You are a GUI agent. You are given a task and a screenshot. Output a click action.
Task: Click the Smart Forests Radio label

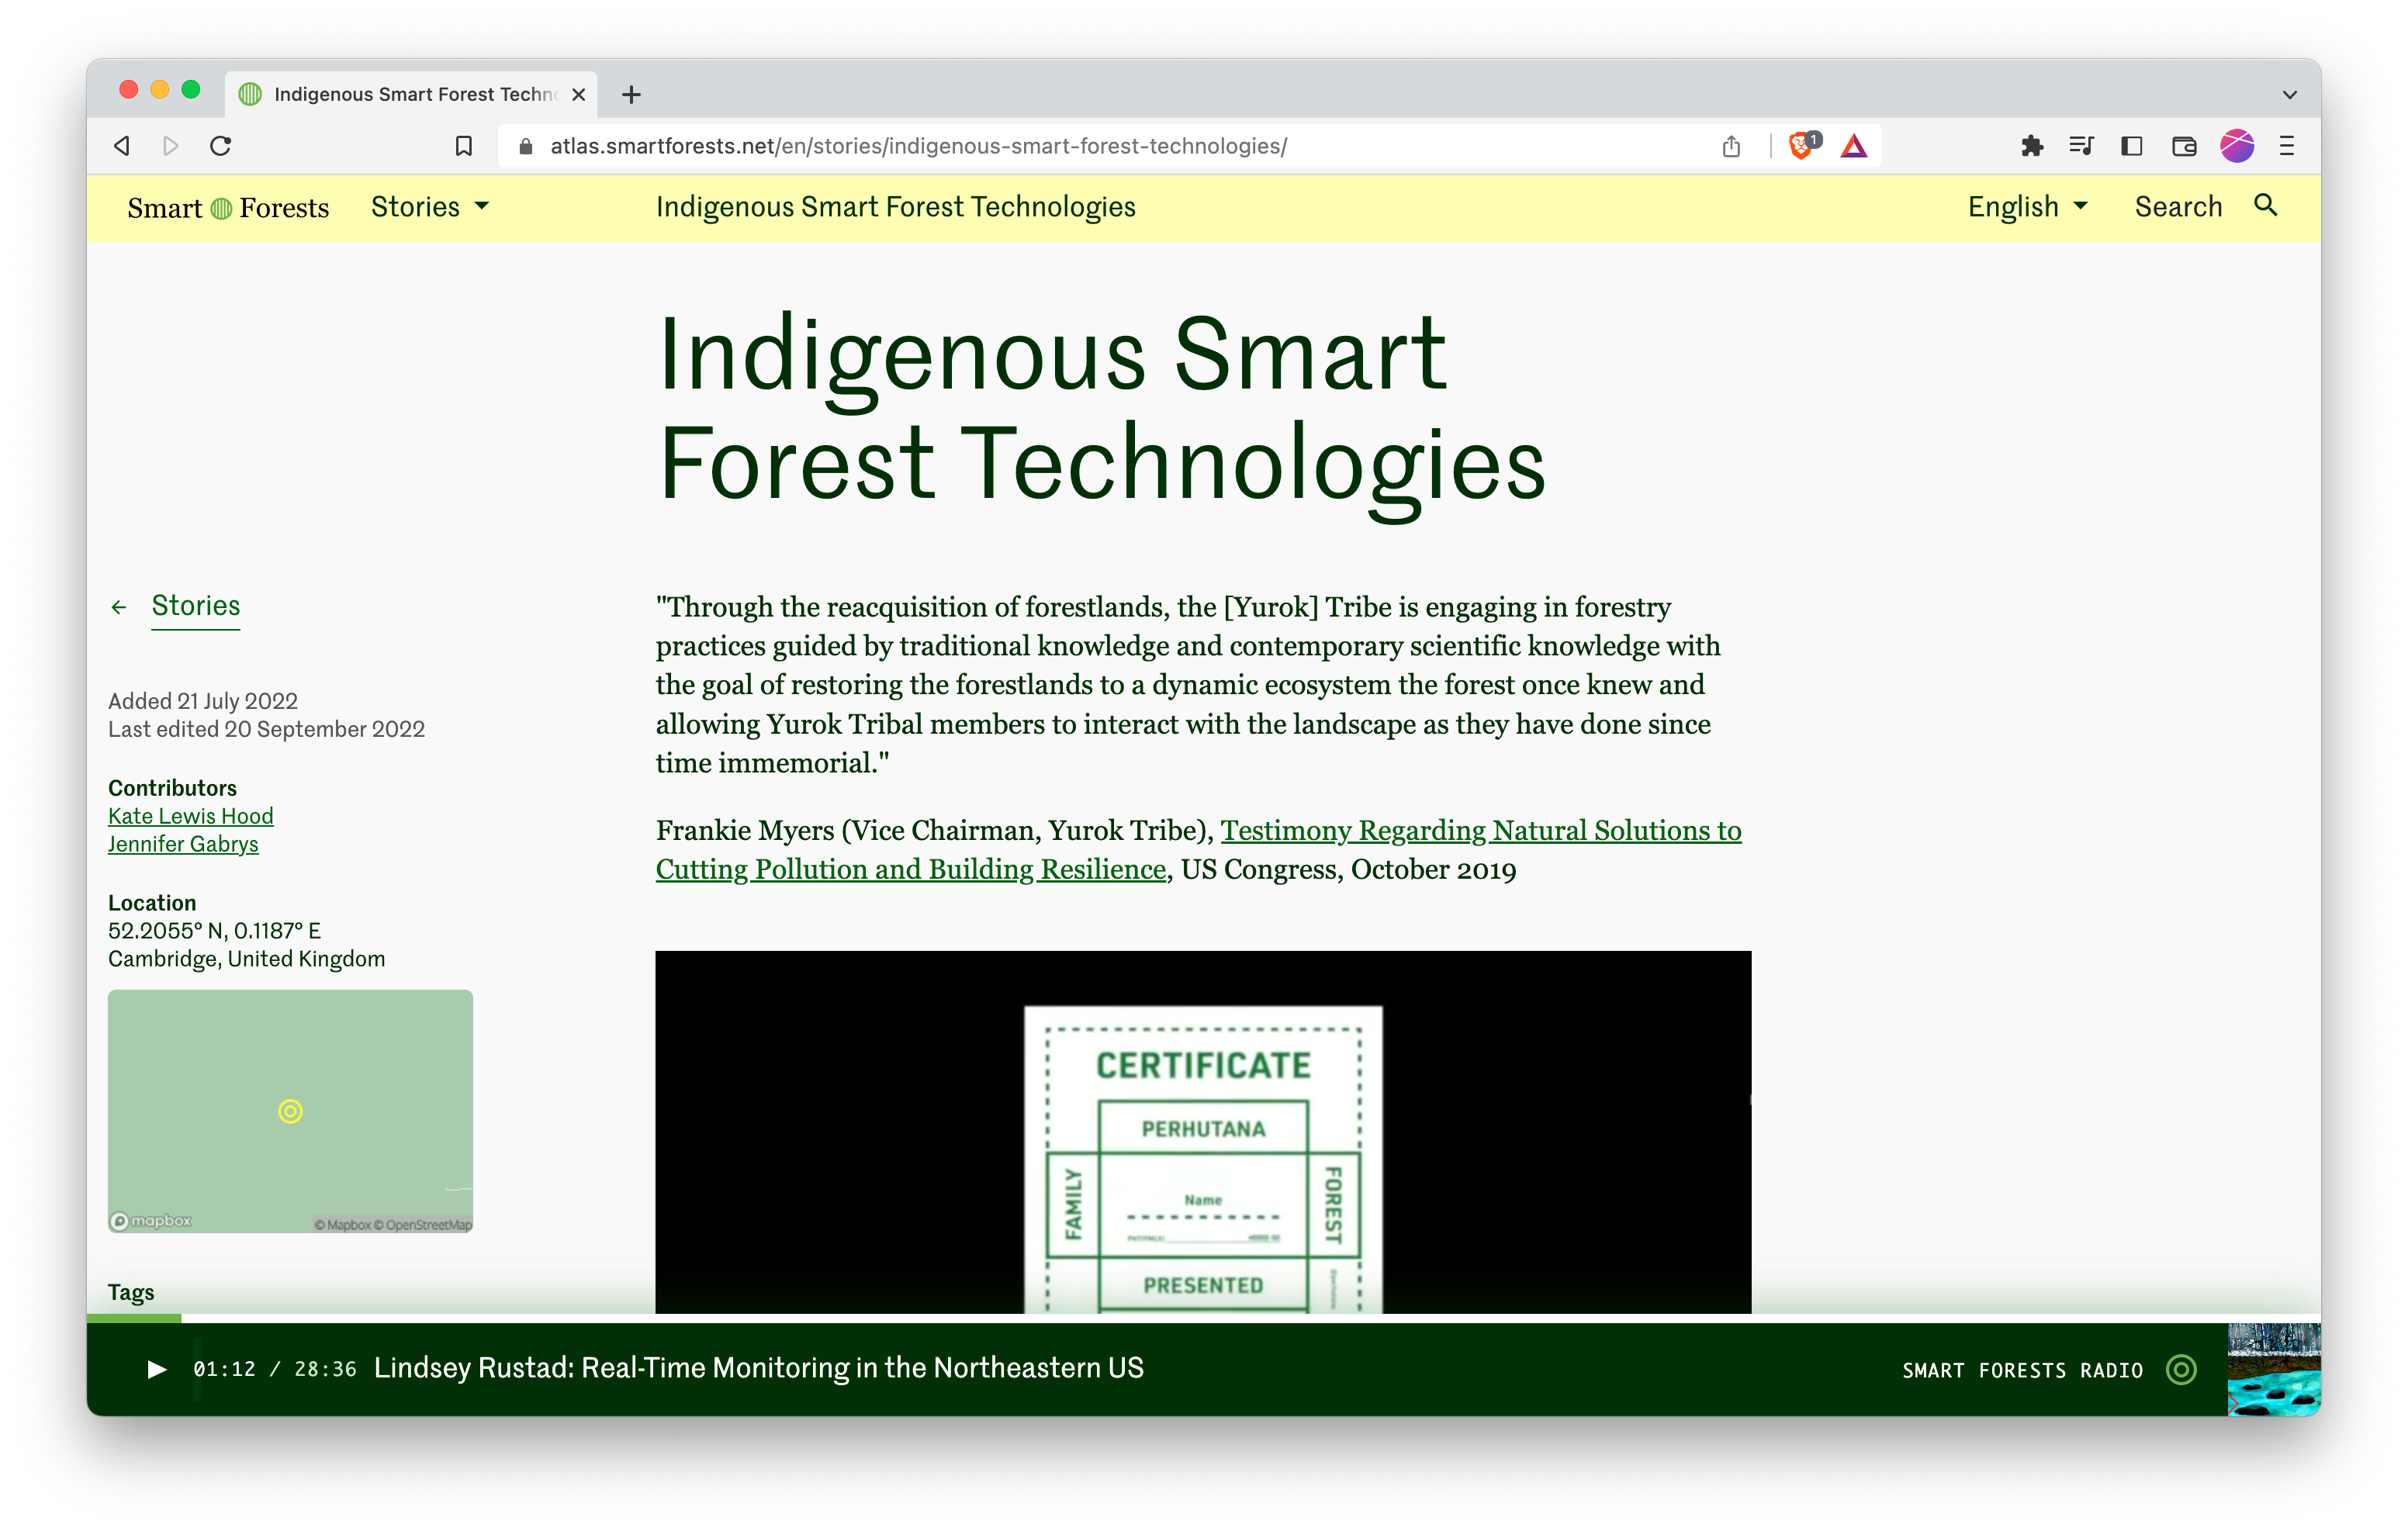click(x=2022, y=1370)
